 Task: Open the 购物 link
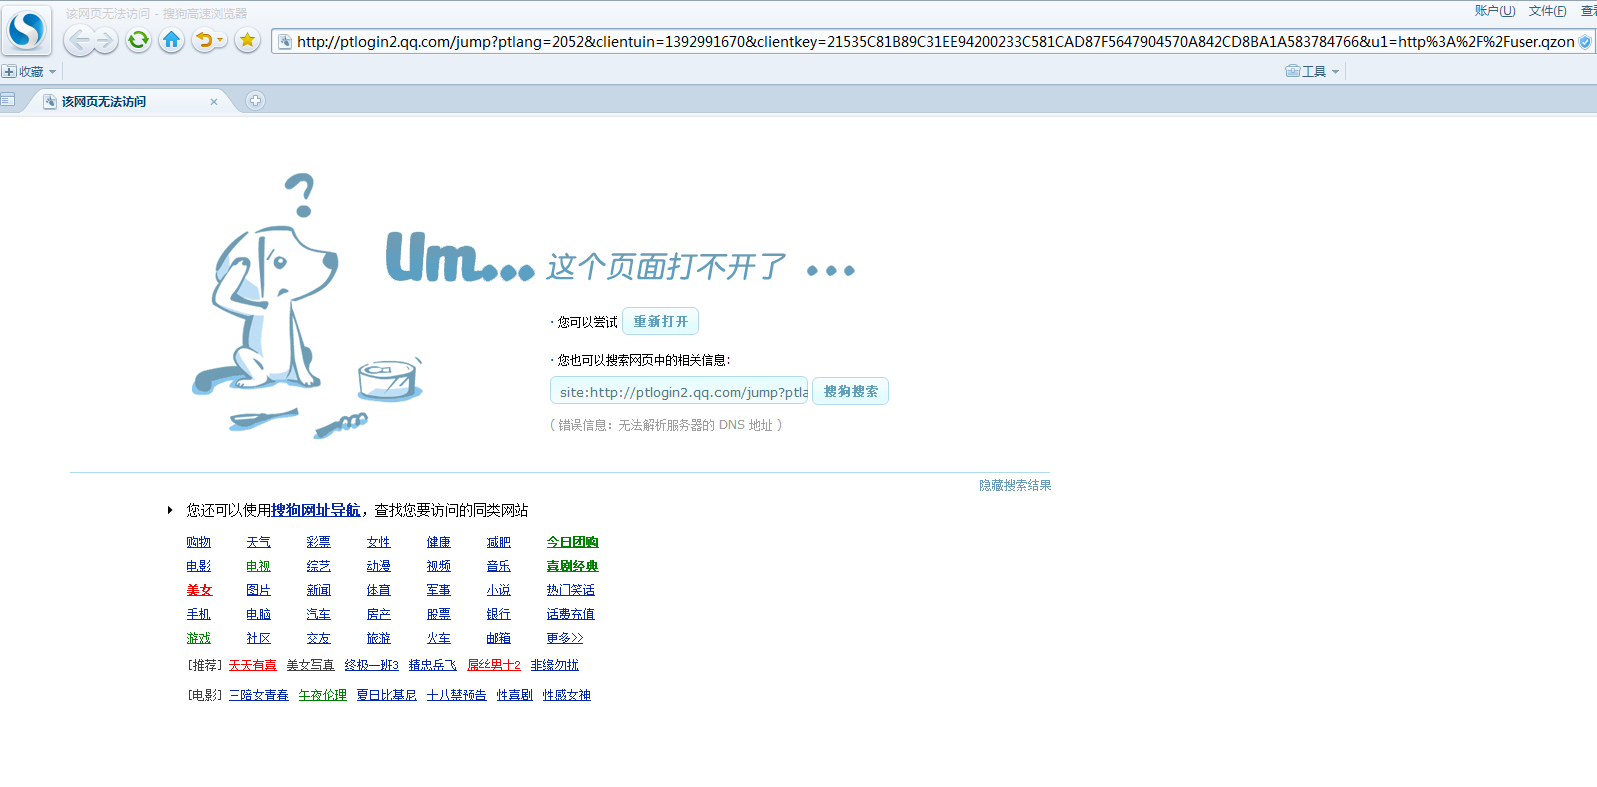click(198, 542)
